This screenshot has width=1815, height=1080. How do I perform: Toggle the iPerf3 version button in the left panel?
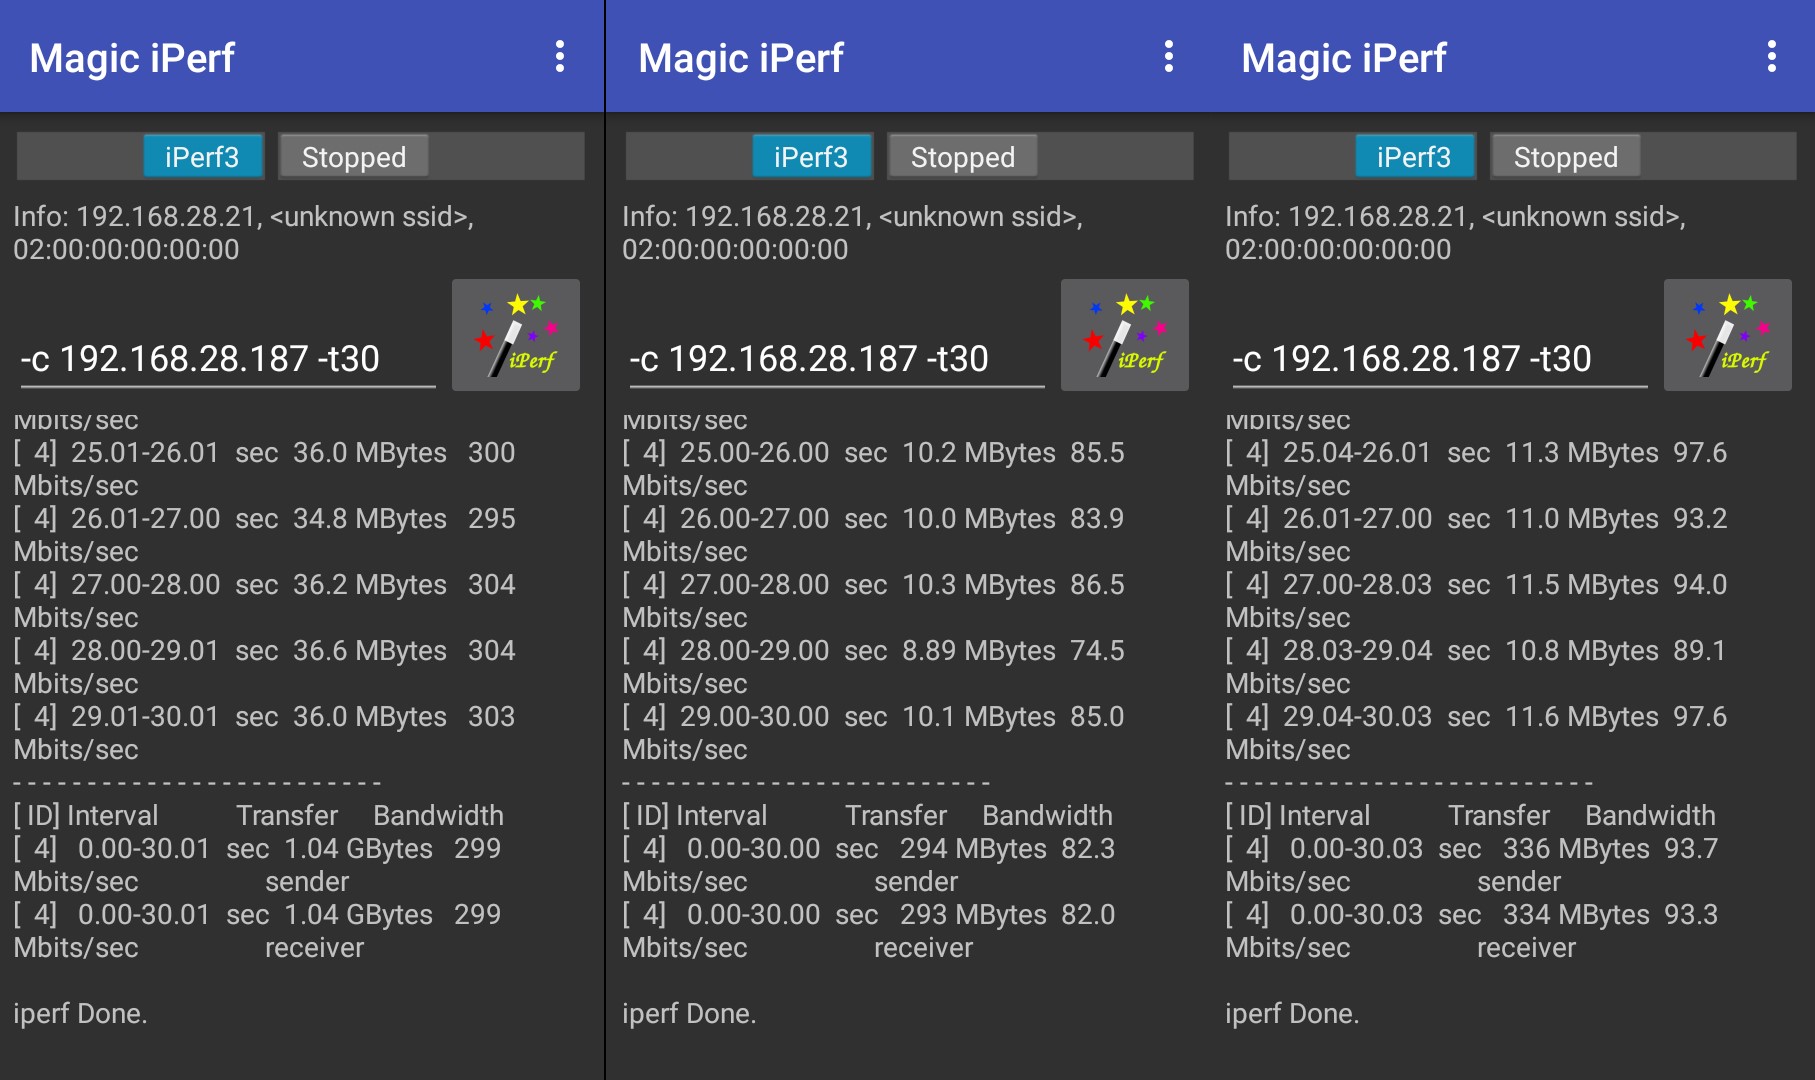(x=203, y=157)
